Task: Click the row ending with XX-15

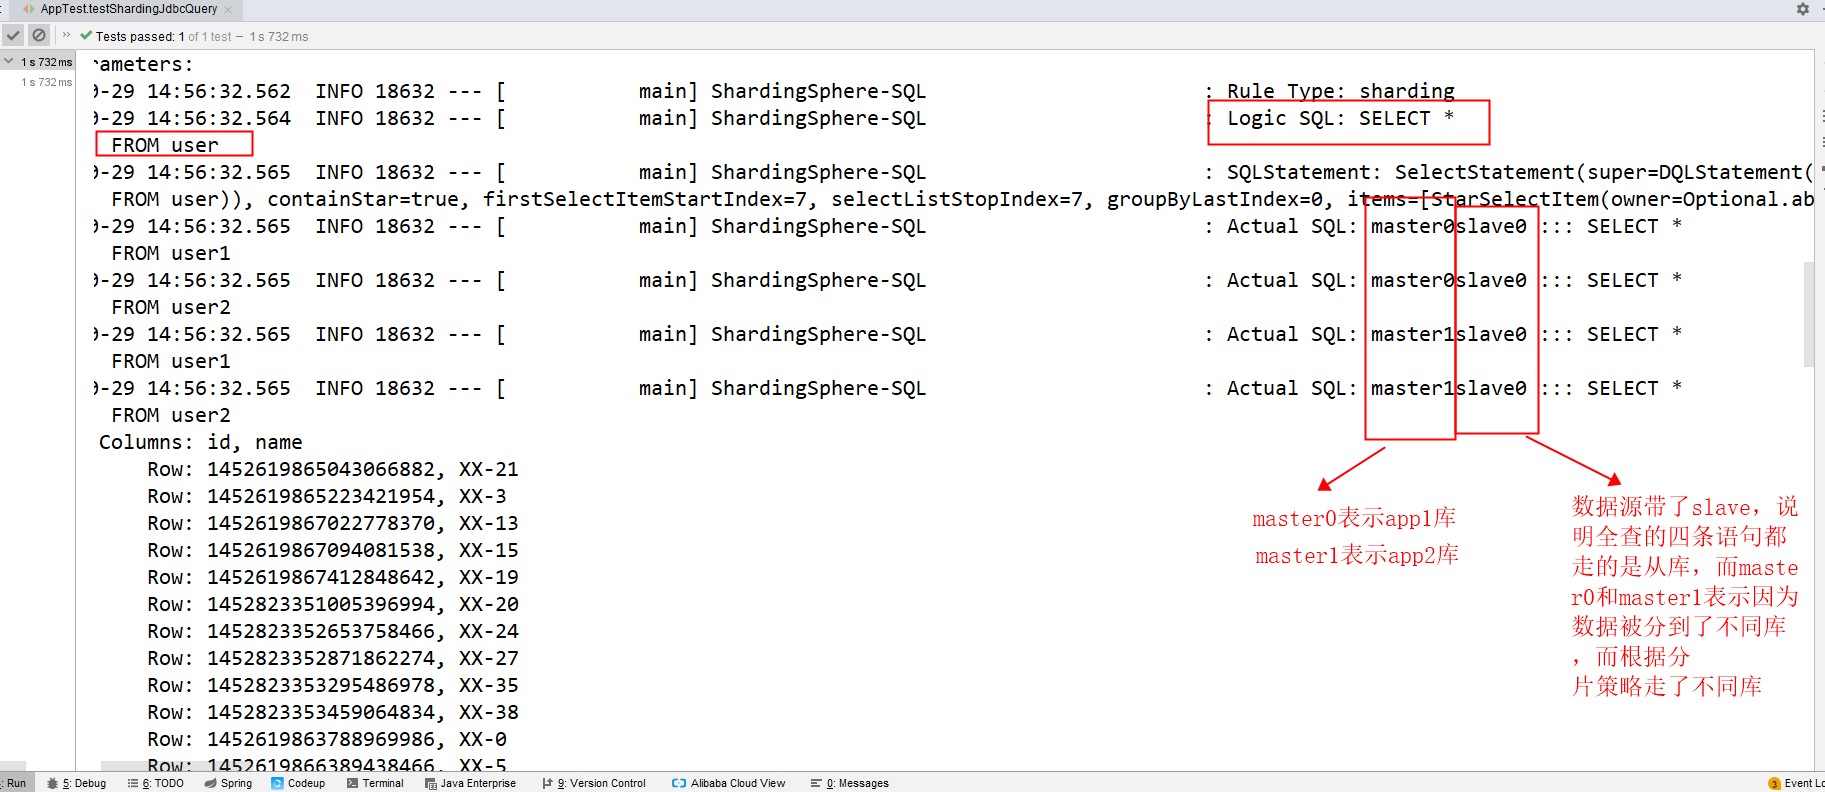Action: [x=333, y=550]
